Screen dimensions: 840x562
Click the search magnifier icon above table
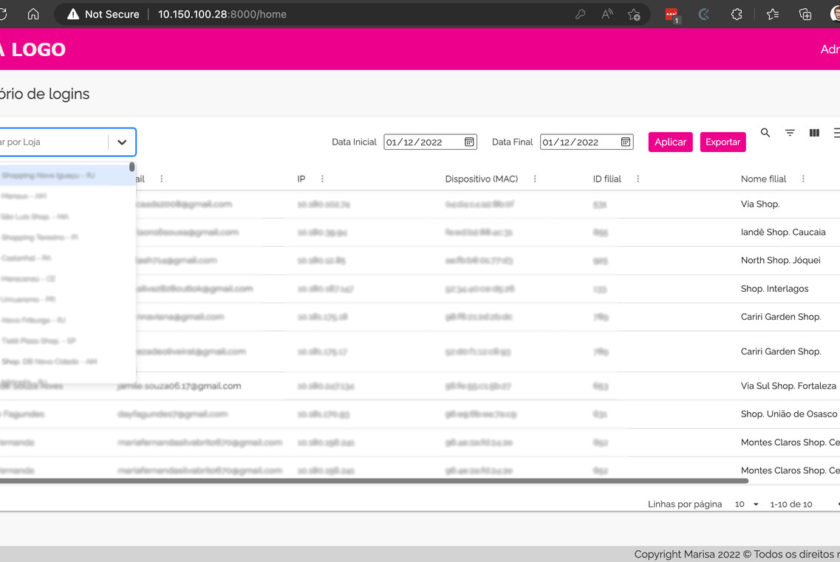tap(765, 132)
